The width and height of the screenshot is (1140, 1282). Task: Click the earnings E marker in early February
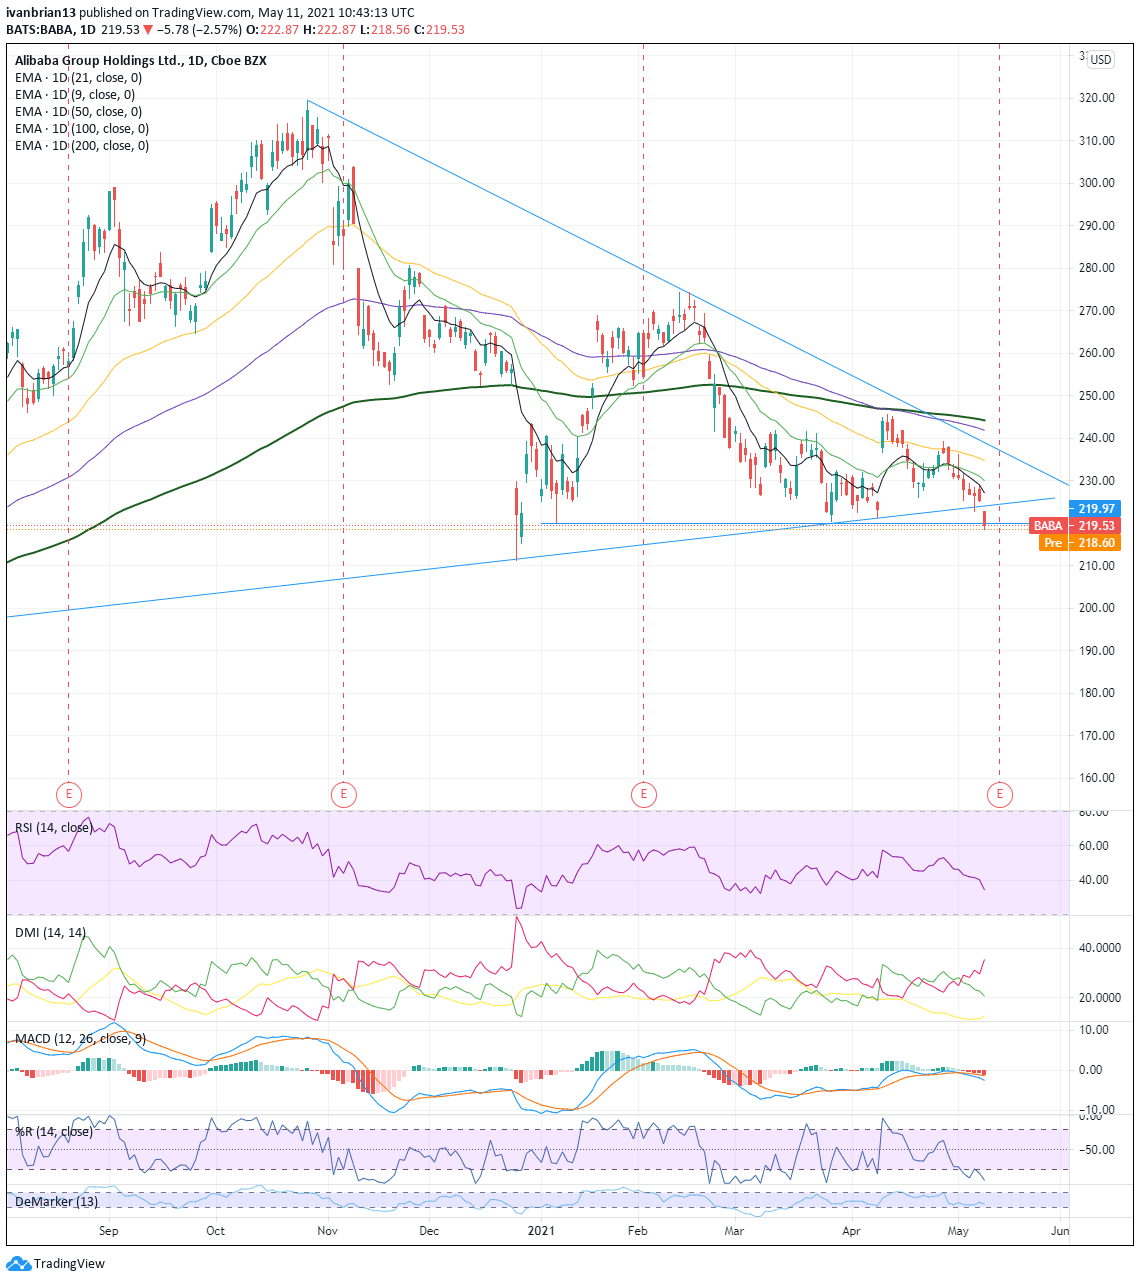[643, 795]
